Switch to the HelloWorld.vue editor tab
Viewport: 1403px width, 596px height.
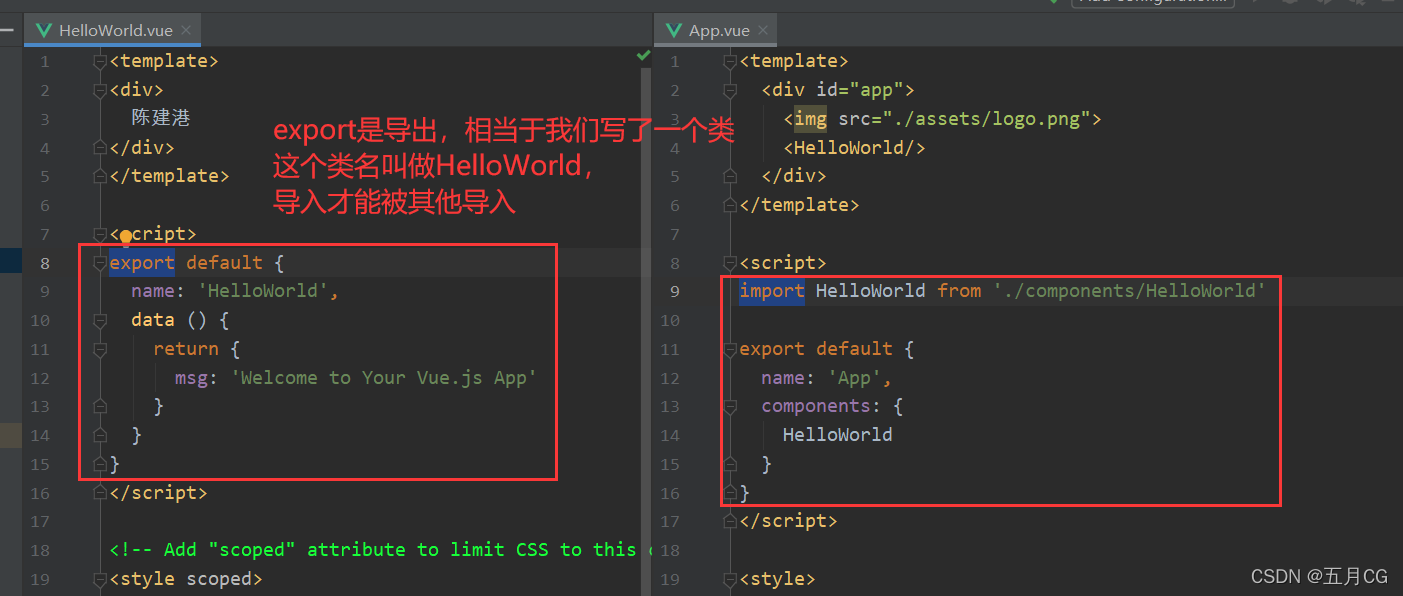113,30
